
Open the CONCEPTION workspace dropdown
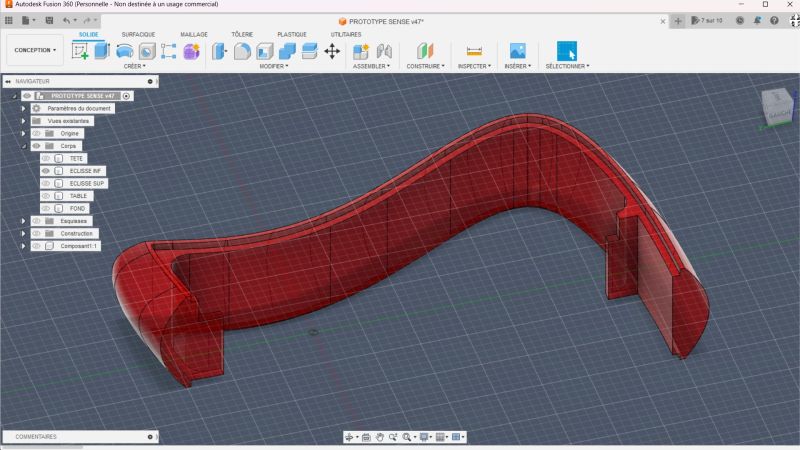pos(35,50)
